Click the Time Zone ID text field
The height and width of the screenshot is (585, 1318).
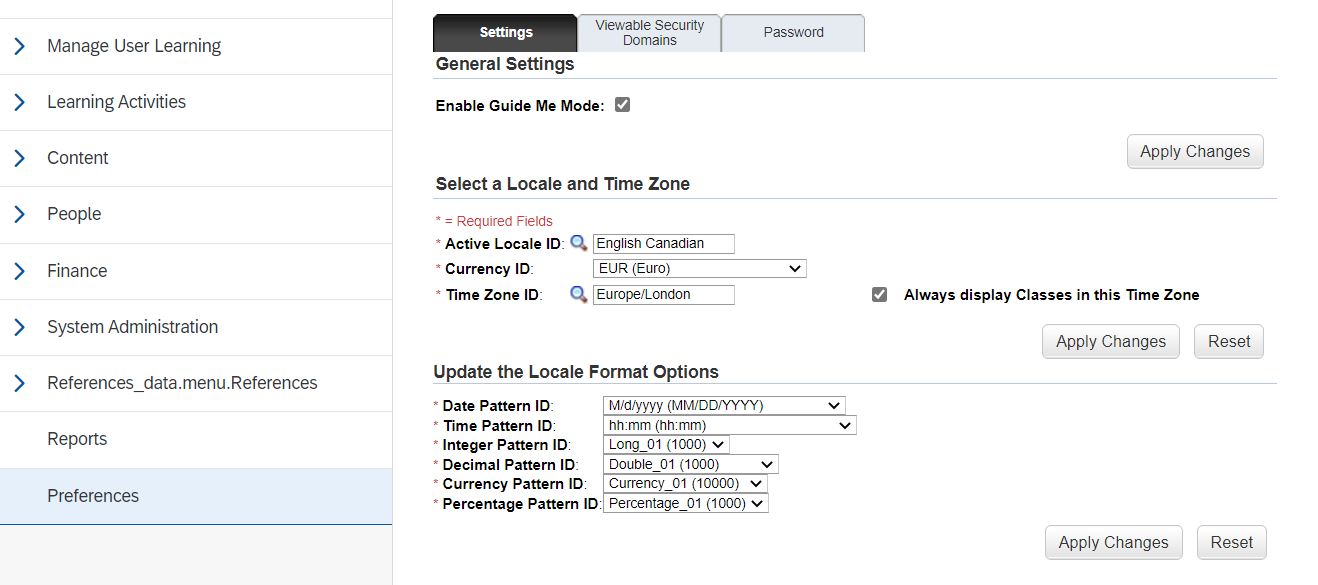[664, 294]
